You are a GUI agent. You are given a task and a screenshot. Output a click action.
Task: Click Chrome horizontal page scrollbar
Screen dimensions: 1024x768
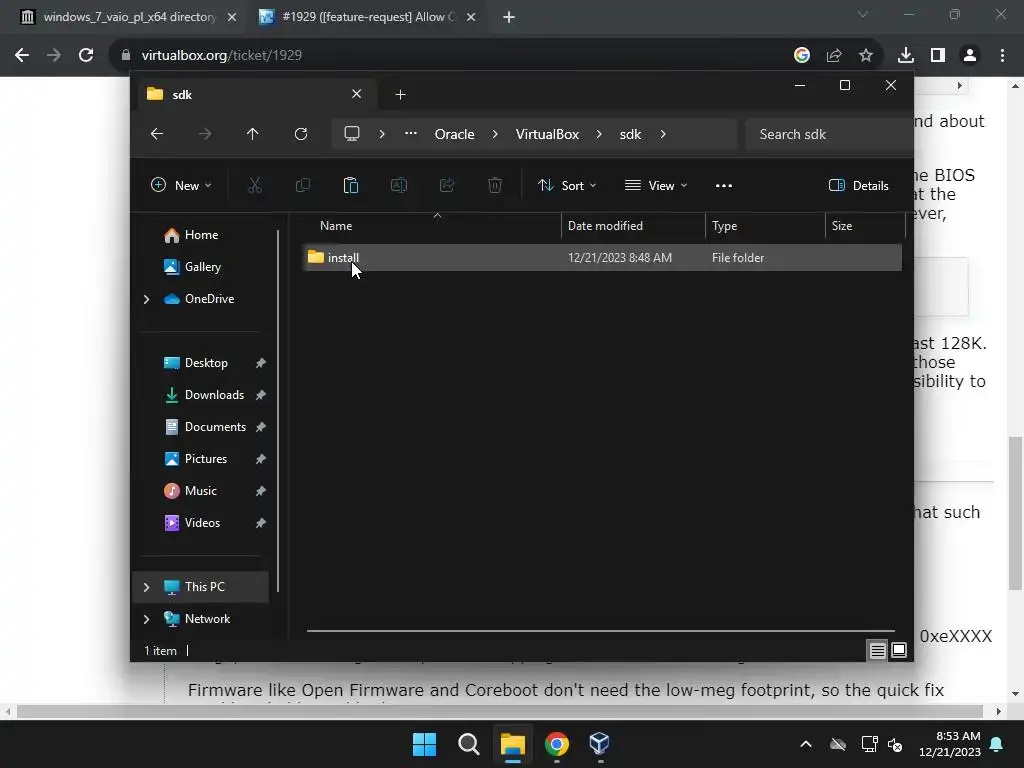pos(500,711)
